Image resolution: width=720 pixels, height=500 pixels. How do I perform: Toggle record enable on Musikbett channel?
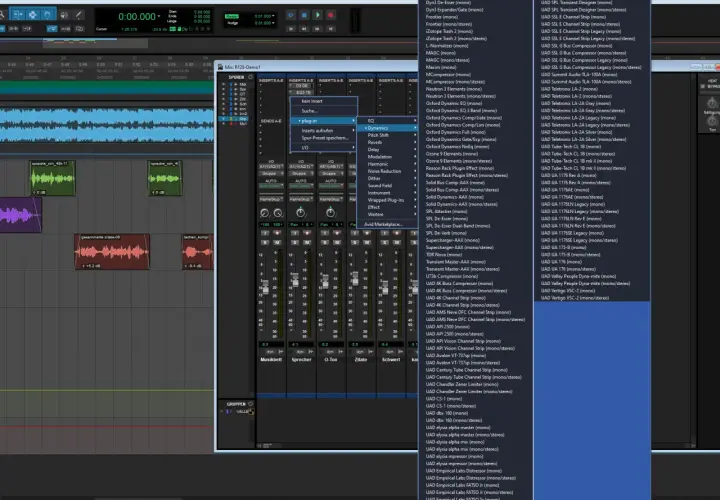[277, 233]
